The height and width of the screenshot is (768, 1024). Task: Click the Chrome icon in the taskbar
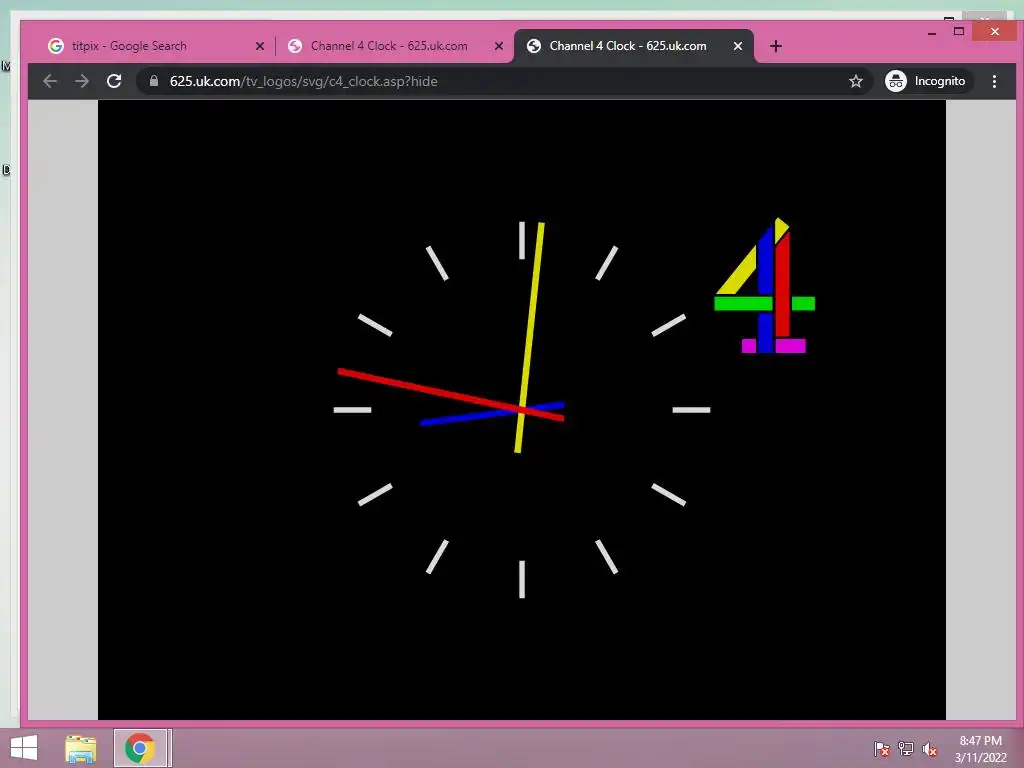[140, 748]
